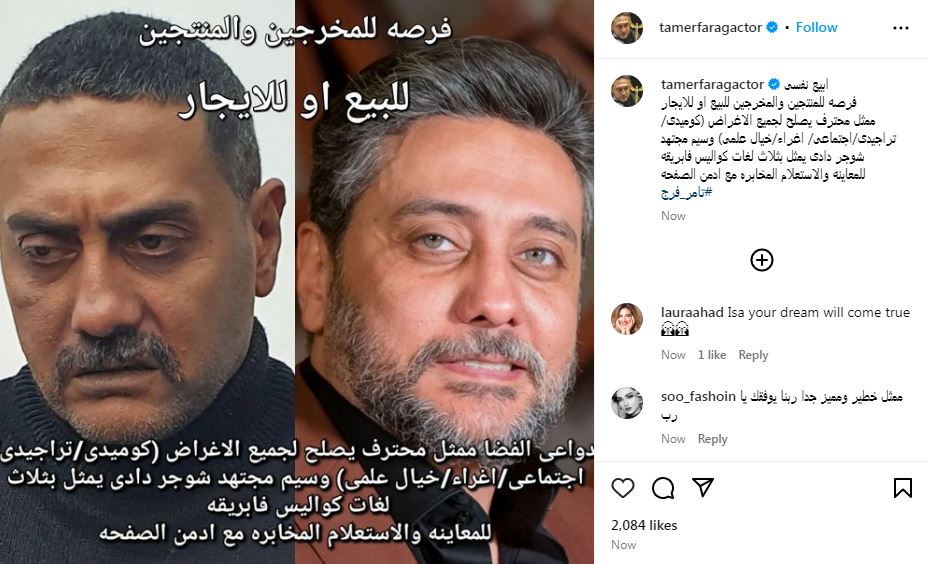View the 1 like on lauraahad's comment
This screenshot has width=928, height=564.
coord(712,354)
